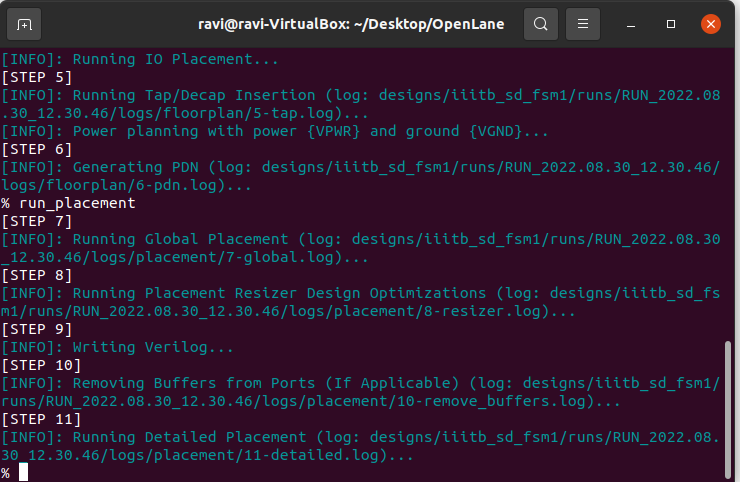Click the '[STEP 5]' line
The width and height of the screenshot is (740, 482).
tap(37, 77)
